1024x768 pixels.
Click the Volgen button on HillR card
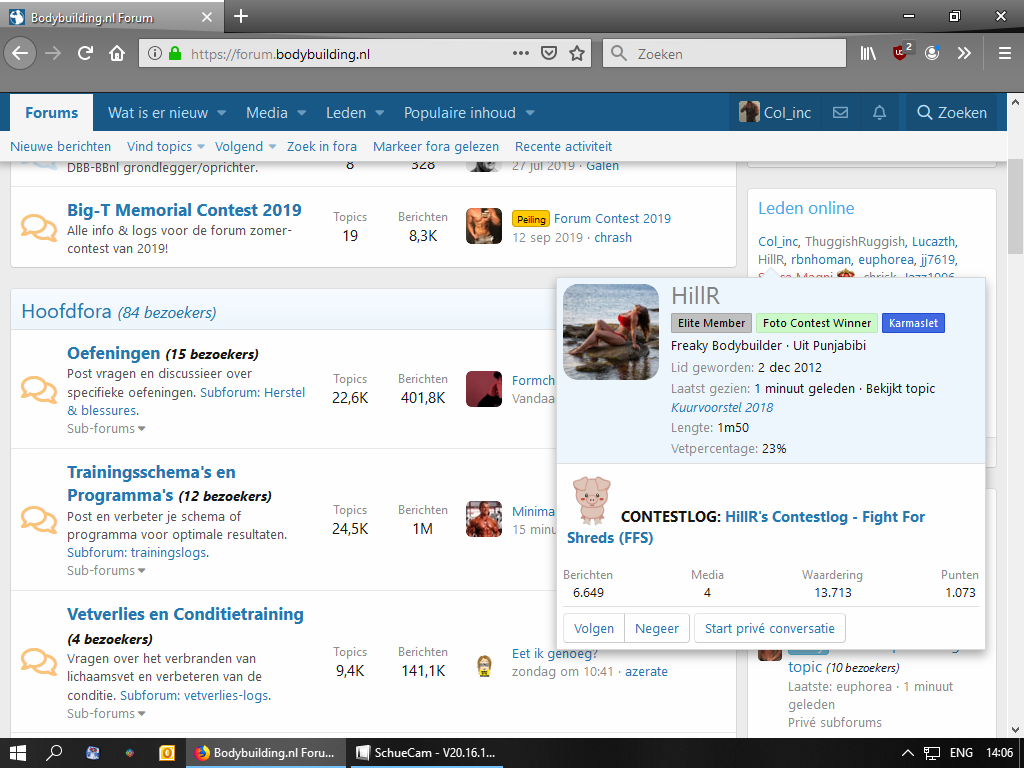tap(594, 628)
